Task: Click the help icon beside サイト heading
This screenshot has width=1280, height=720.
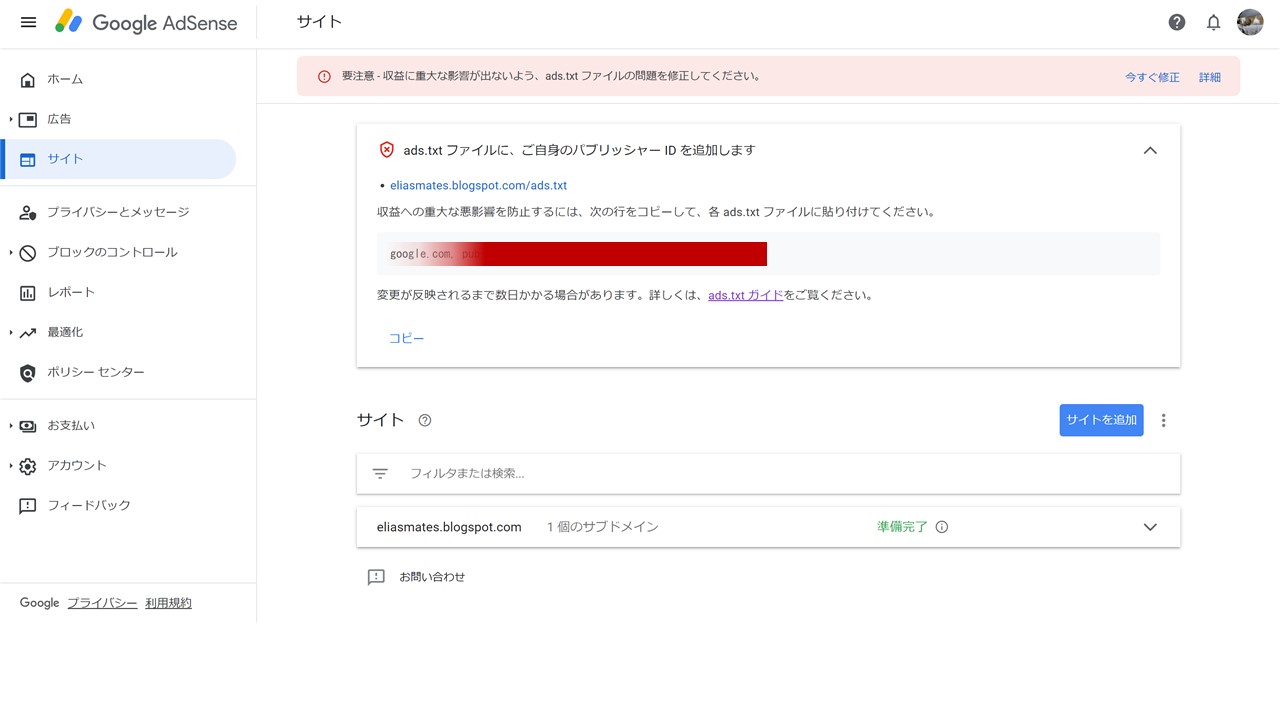Action: 425,420
